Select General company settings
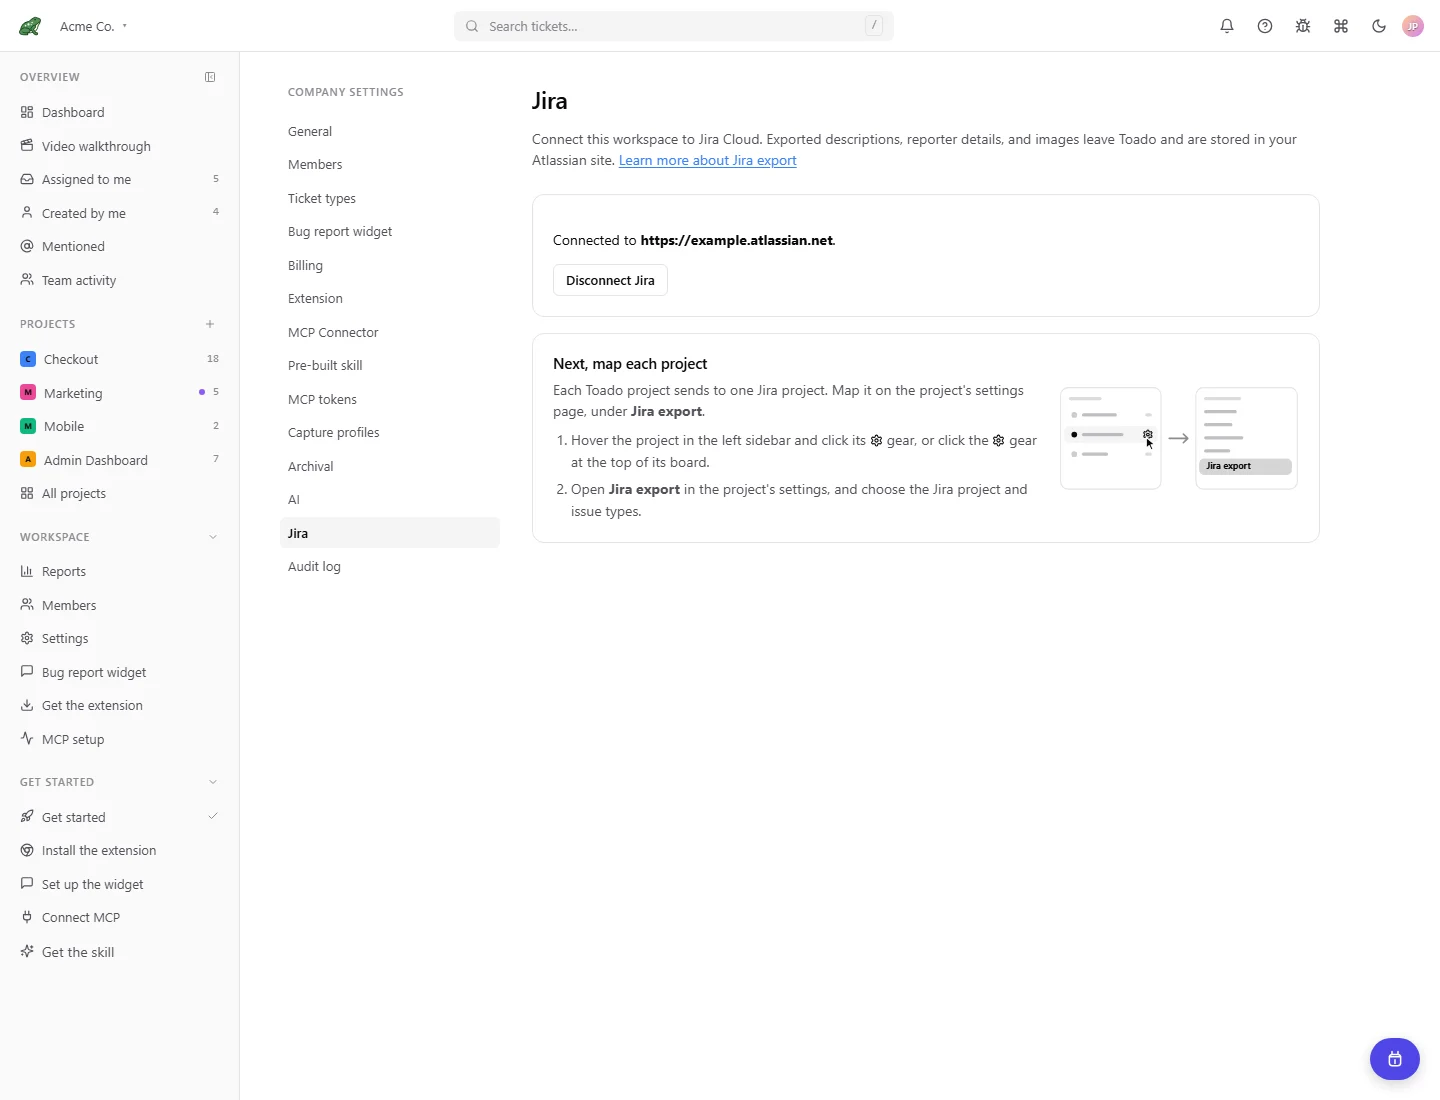Image resolution: width=1440 pixels, height=1100 pixels. click(390, 131)
